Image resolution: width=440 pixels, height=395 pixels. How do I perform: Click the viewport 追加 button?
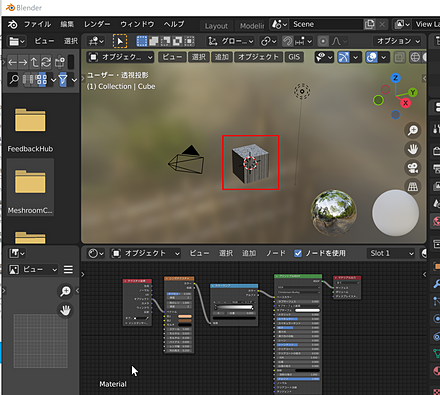[222, 57]
